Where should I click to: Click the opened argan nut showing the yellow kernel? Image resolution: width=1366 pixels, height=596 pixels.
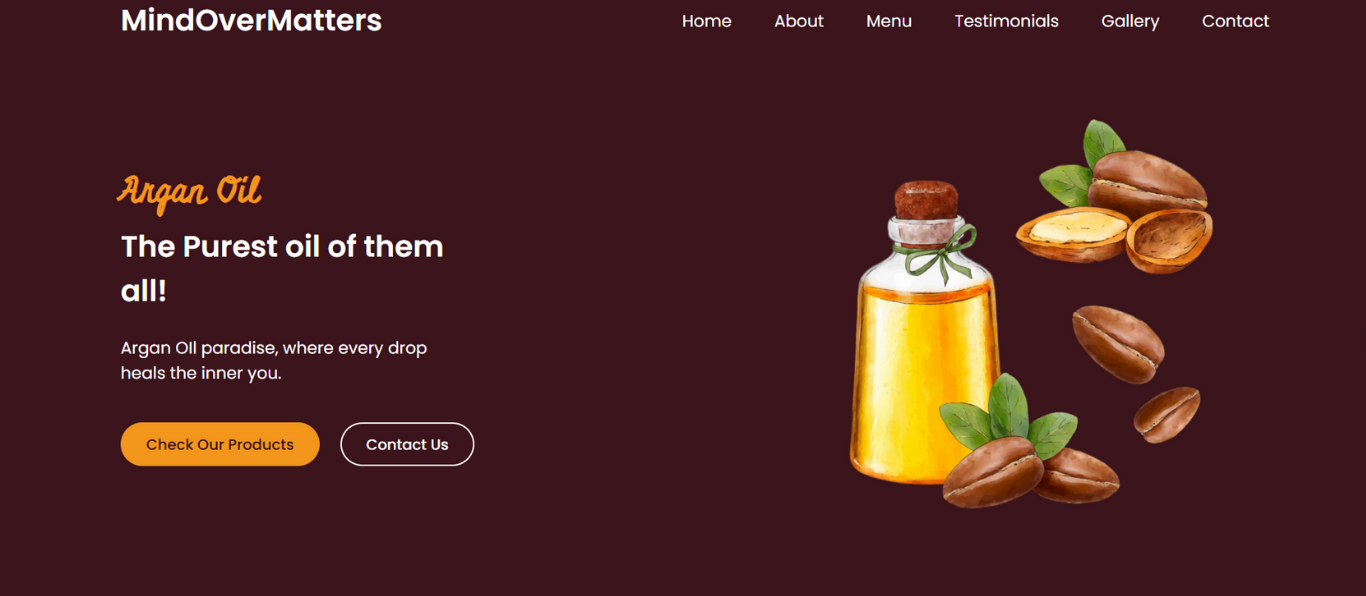point(1073,235)
